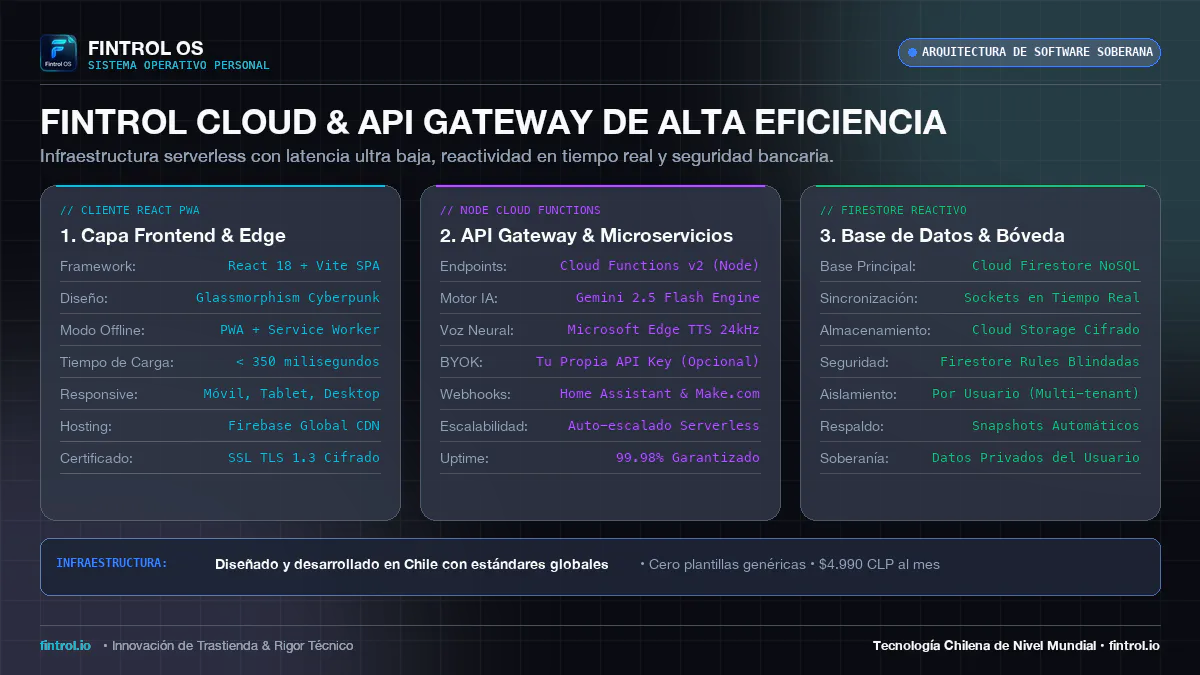Click the React 18 + Vite SPA value
Screen dimensions: 1200x675
pyautogui.click(x=304, y=266)
